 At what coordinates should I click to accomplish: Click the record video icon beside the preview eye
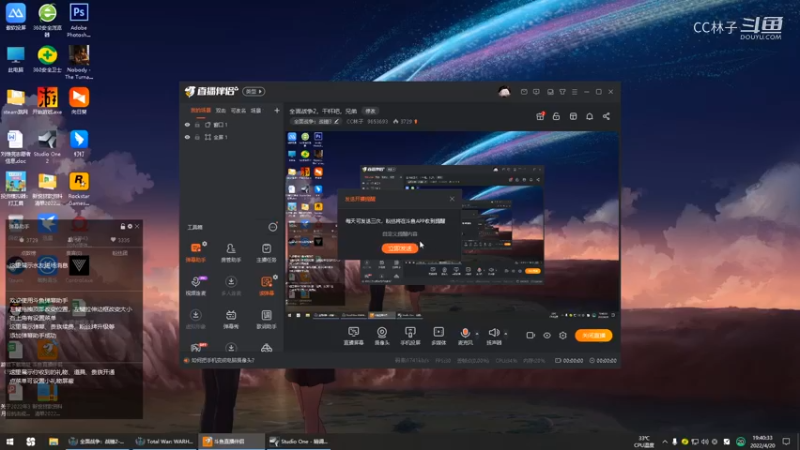click(531, 335)
